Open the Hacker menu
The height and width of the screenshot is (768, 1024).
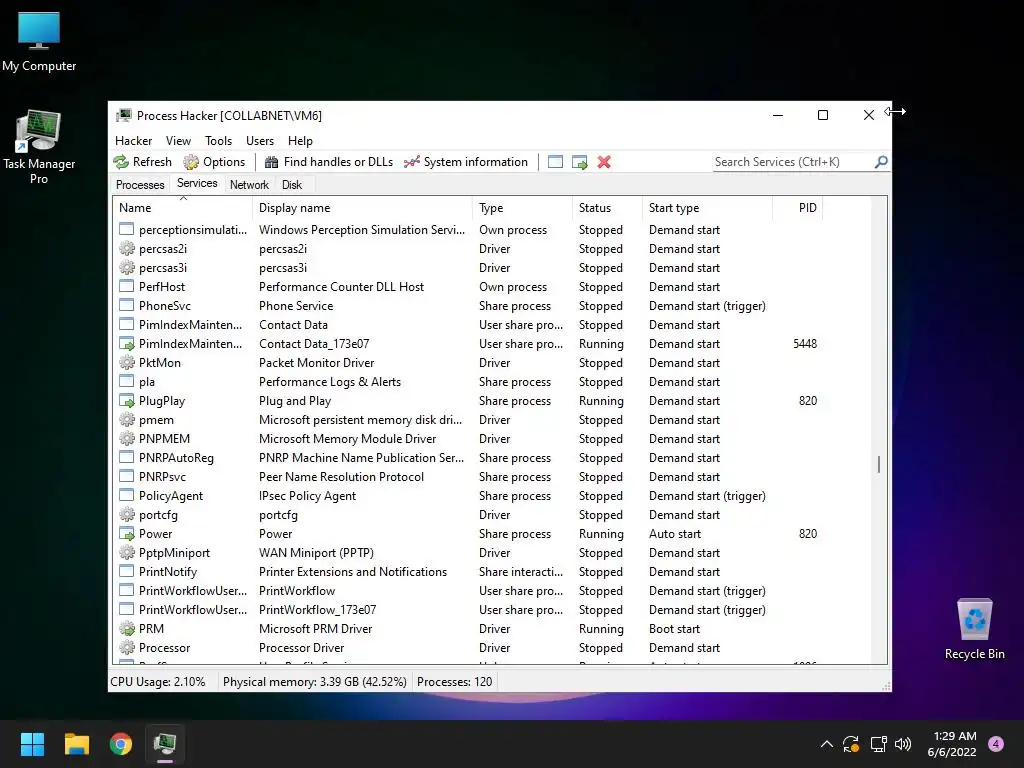coord(133,141)
